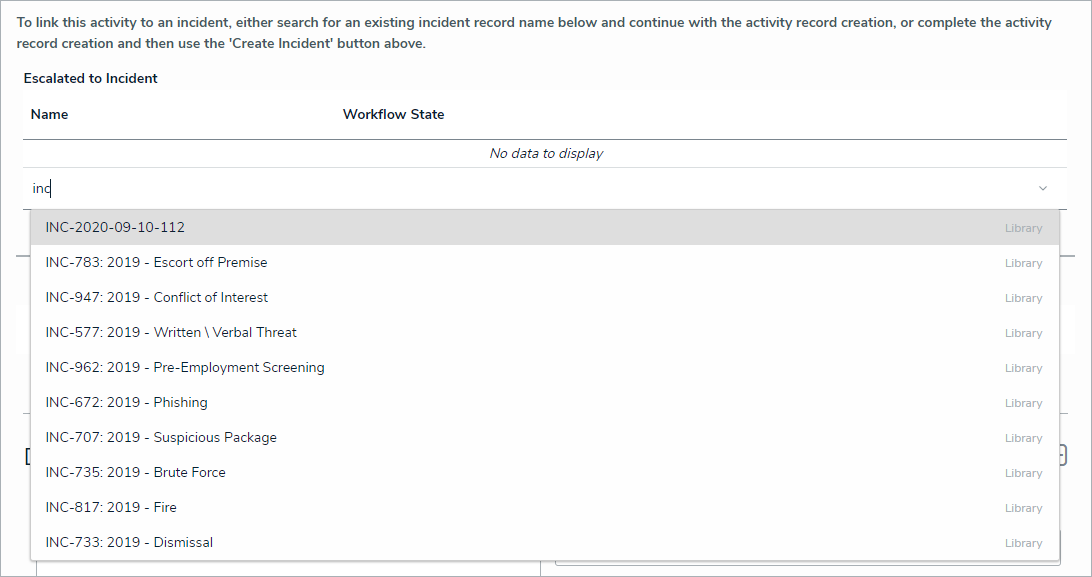The width and height of the screenshot is (1092, 577).
Task: Click the Name column header
Action: [50, 115]
